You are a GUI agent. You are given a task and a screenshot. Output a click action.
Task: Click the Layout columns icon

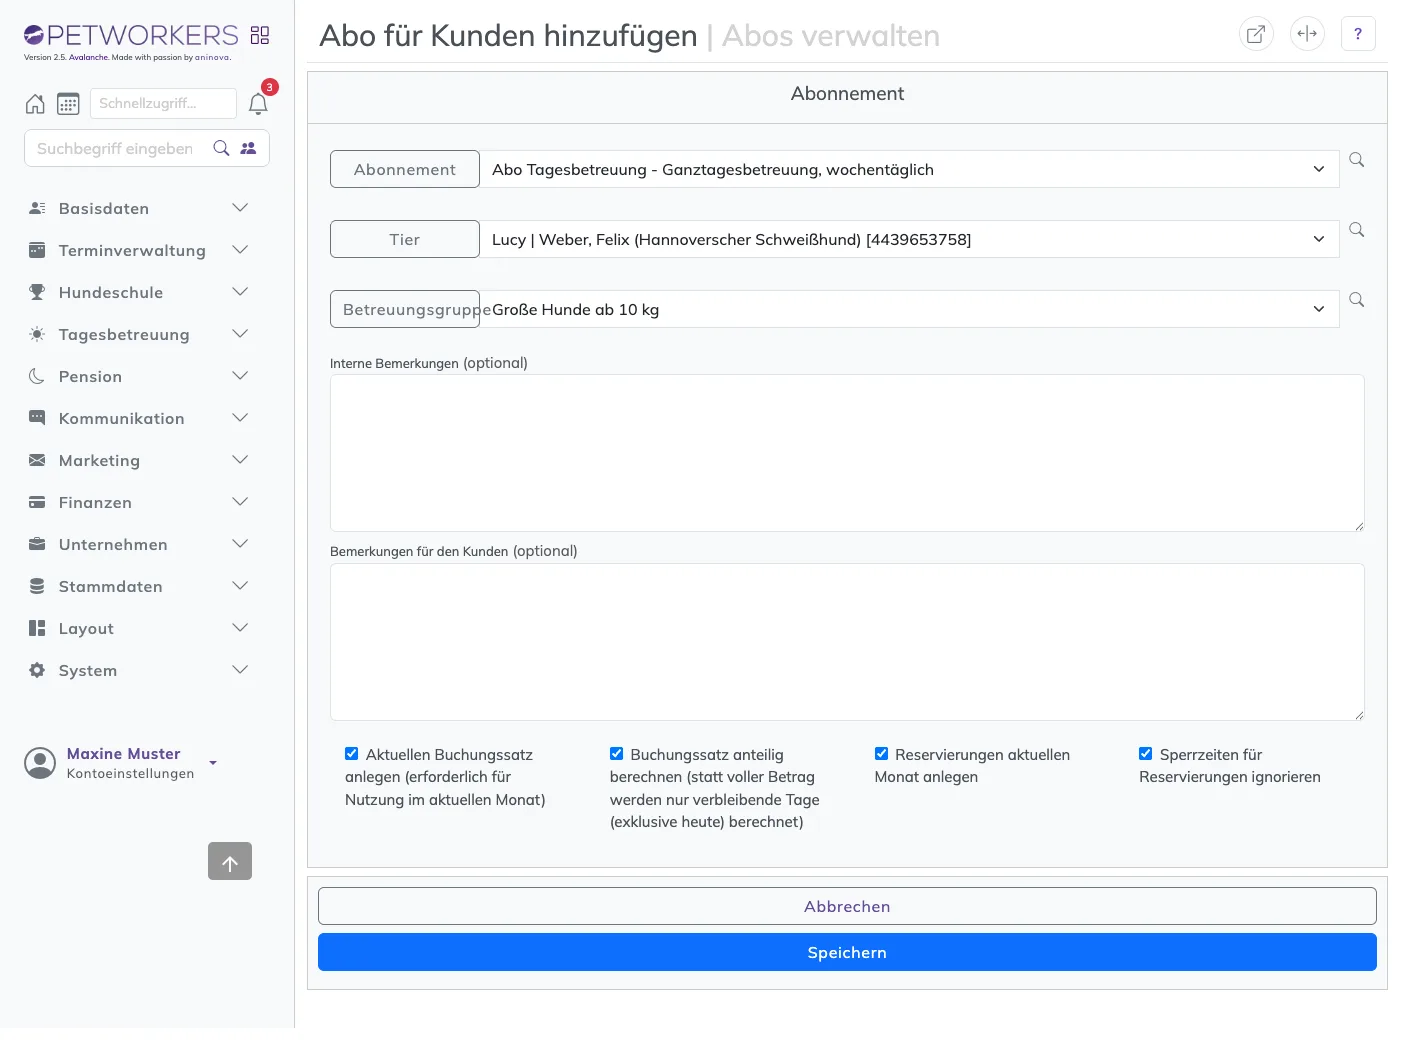(x=37, y=628)
